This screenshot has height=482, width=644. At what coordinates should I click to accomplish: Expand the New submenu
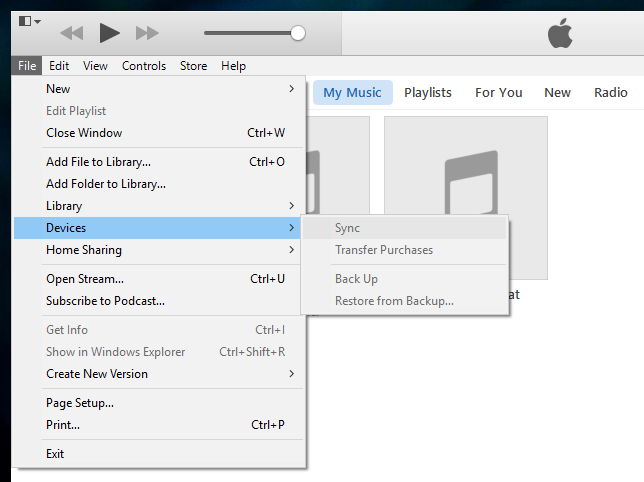pyautogui.click(x=159, y=89)
